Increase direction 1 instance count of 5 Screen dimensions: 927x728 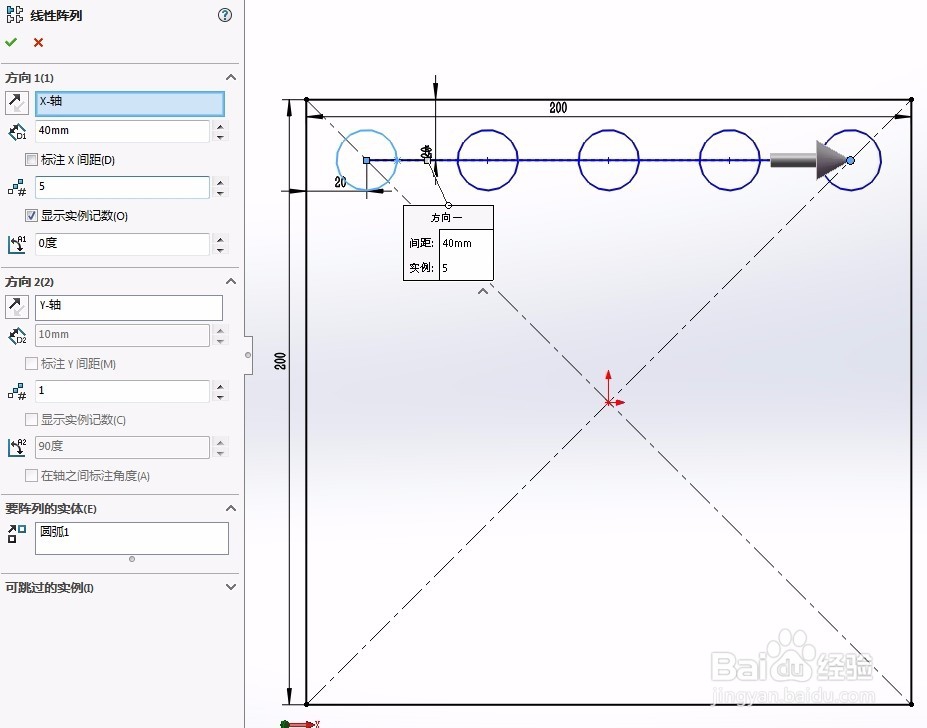221,182
